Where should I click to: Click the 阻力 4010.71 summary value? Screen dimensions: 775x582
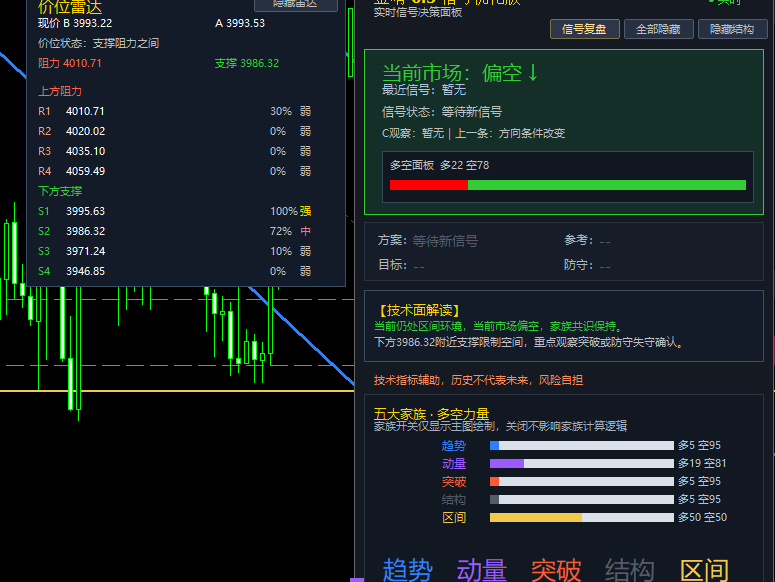70,63
